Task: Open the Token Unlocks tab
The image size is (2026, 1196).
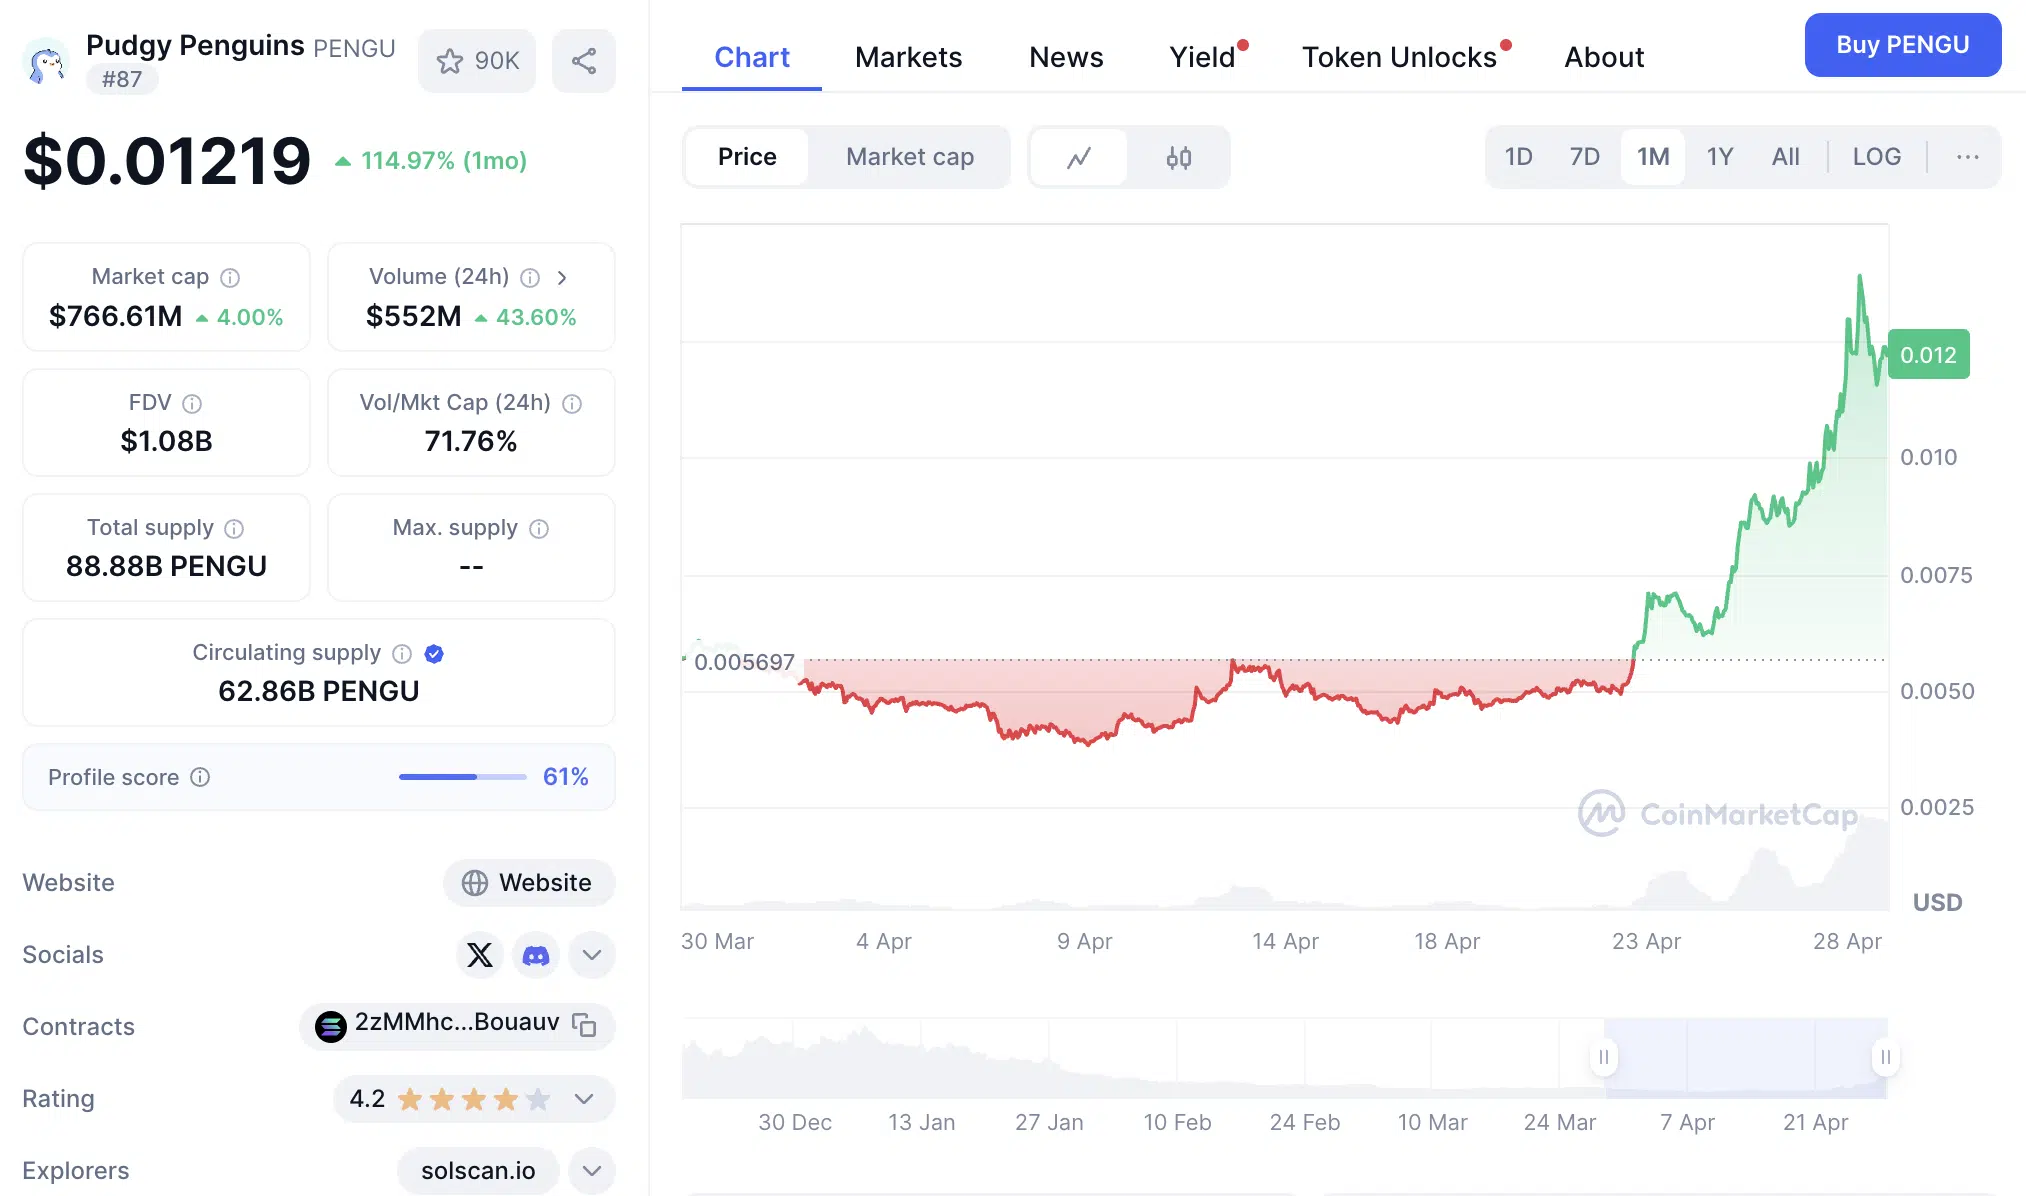Action: [x=1400, y=57]
